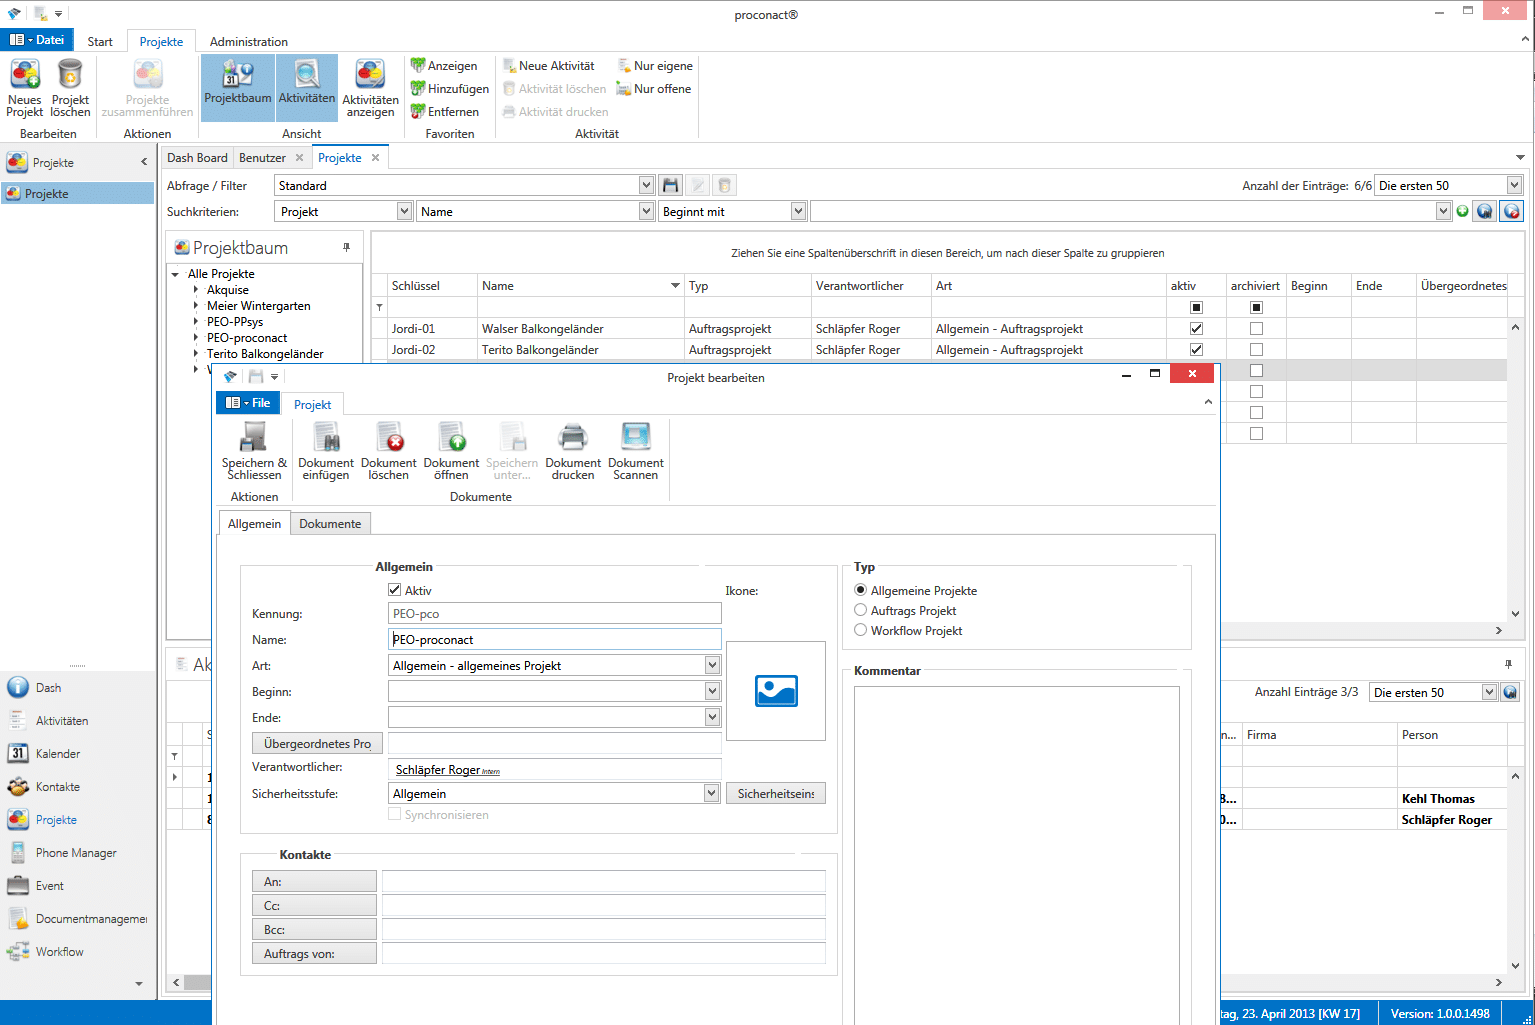Click the Auftrags von: button

click(x=314, y=954)
